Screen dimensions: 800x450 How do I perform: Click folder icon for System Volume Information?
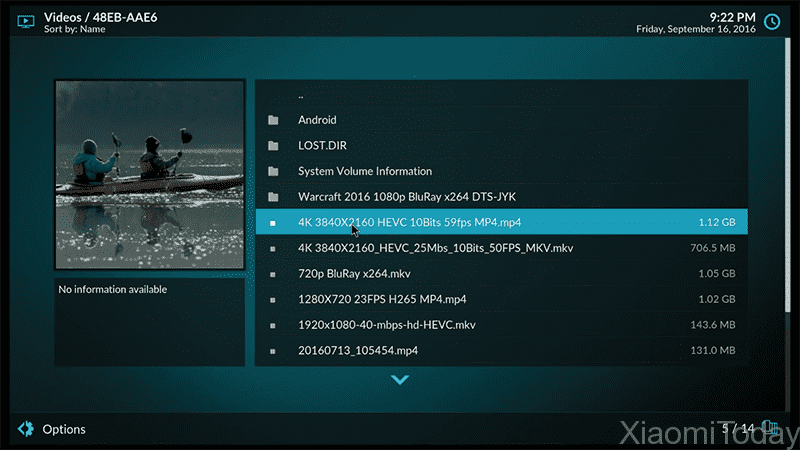[x=273, y=171]
